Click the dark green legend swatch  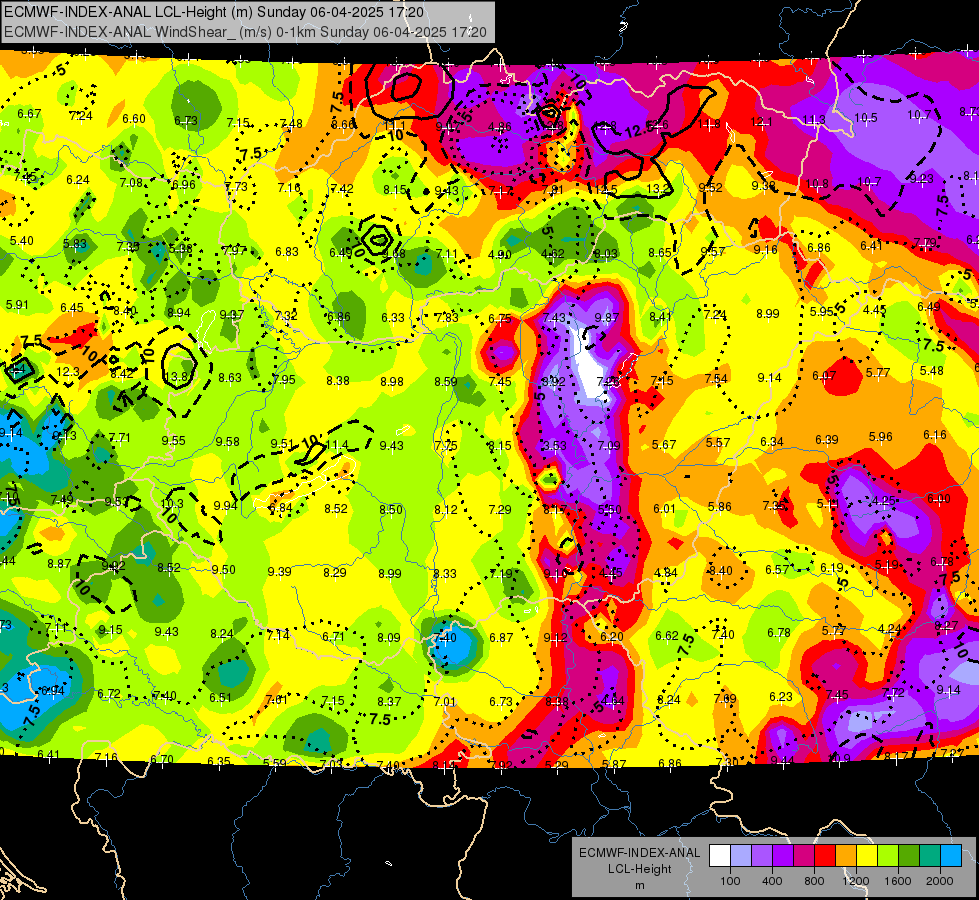pos(908,856)
